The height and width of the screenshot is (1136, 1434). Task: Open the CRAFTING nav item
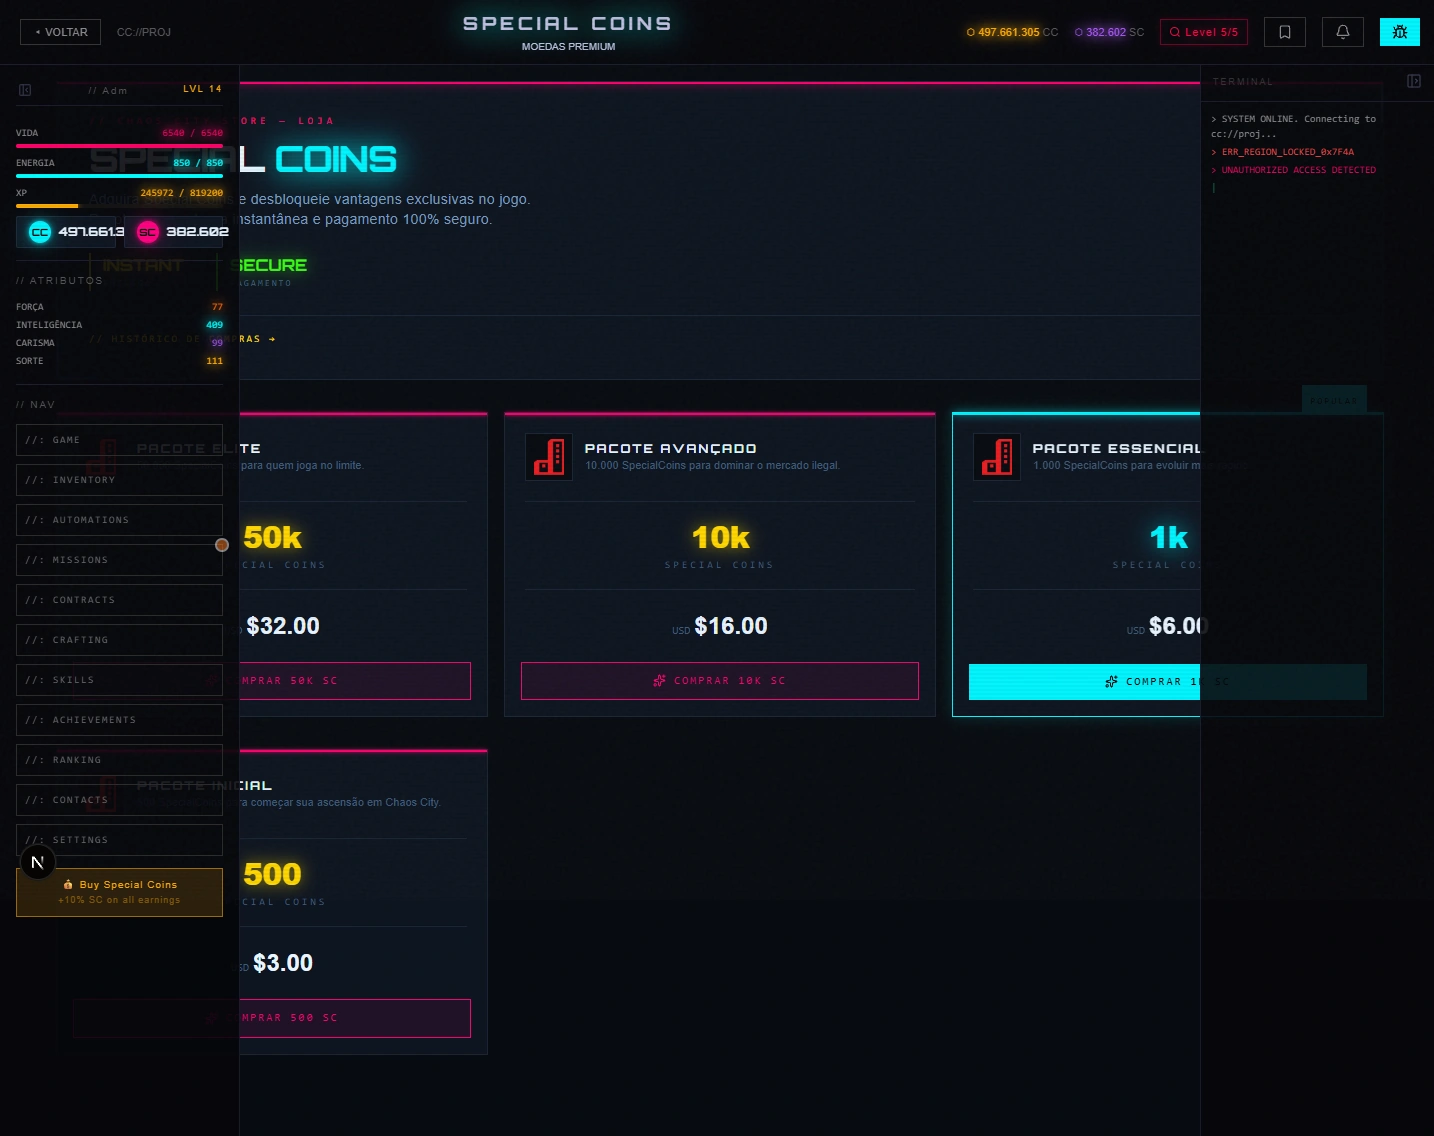point(119,640)
